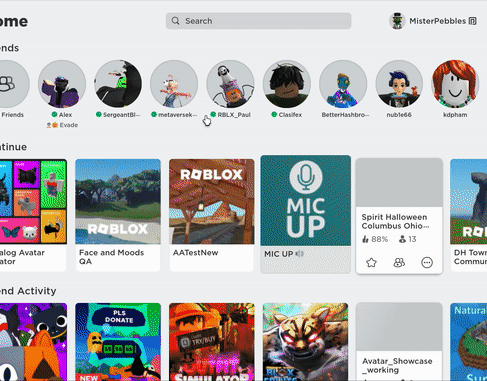Open Alex's friend avatar

(x=62, y=84)
